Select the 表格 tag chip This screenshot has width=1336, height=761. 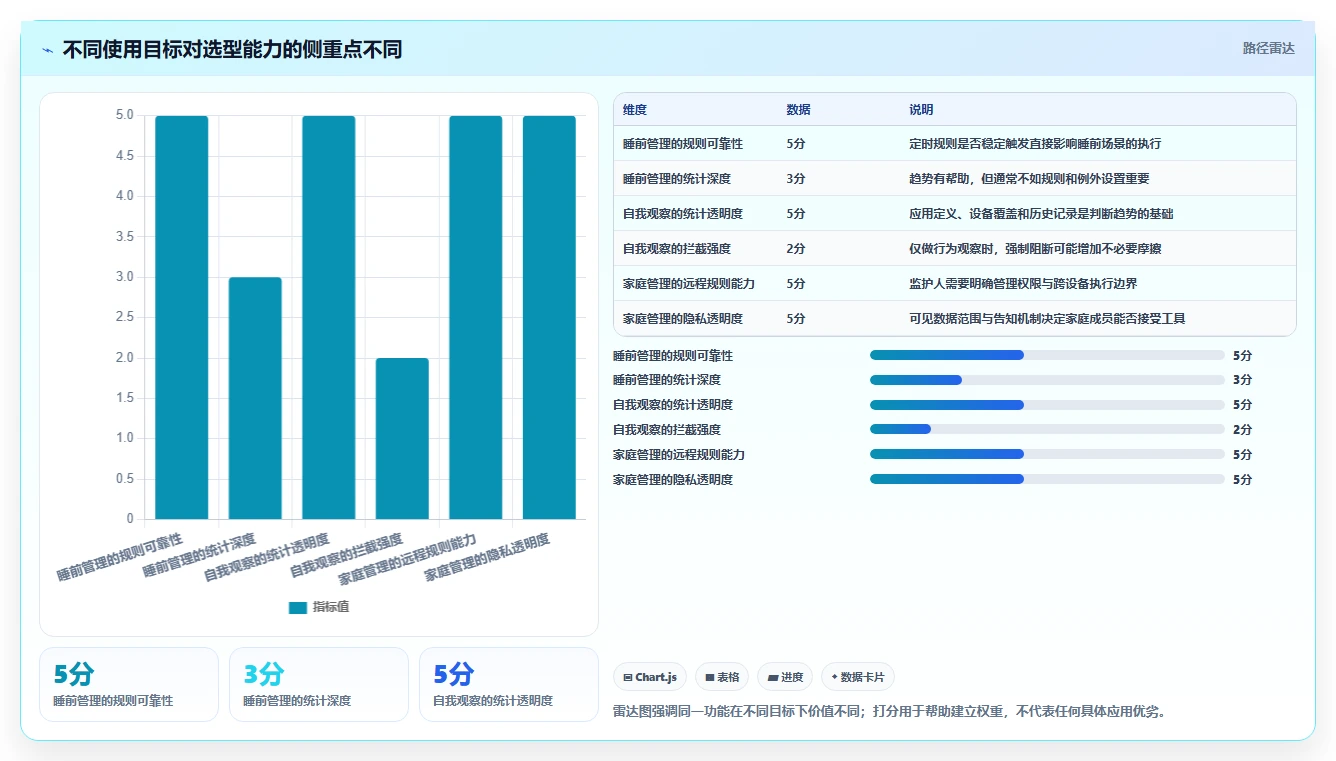tap(722, 677)
